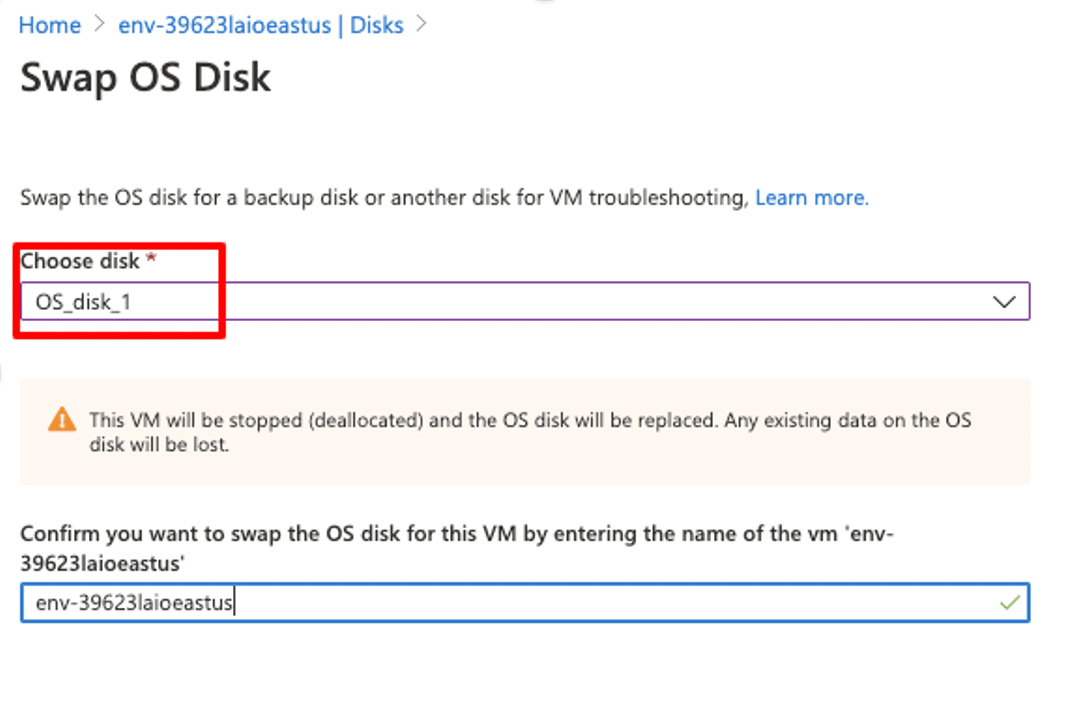The width and height of the screenshot is (1078, 714).
Task: Click the breadcrumb chevron after Home
Action: (99, 25)
